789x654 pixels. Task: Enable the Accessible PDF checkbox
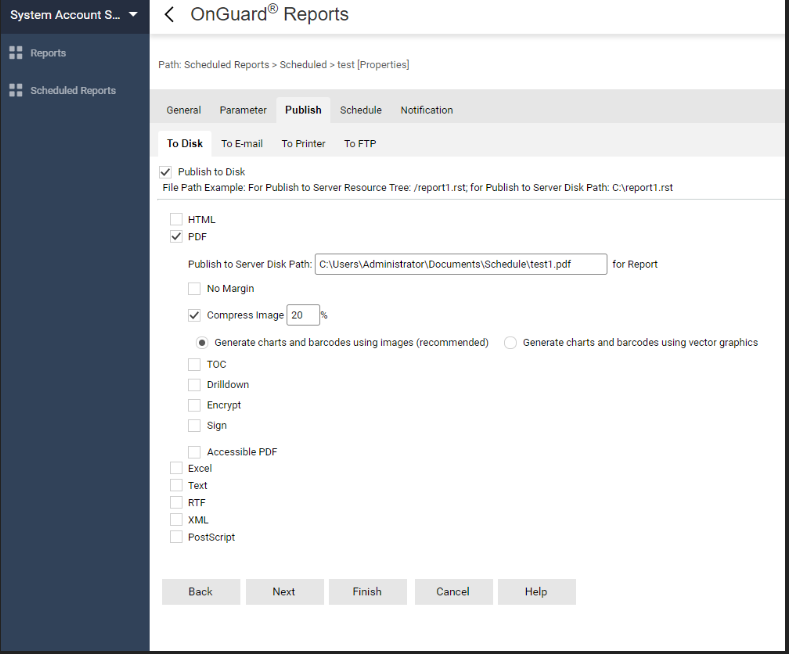tap(194, 452)
